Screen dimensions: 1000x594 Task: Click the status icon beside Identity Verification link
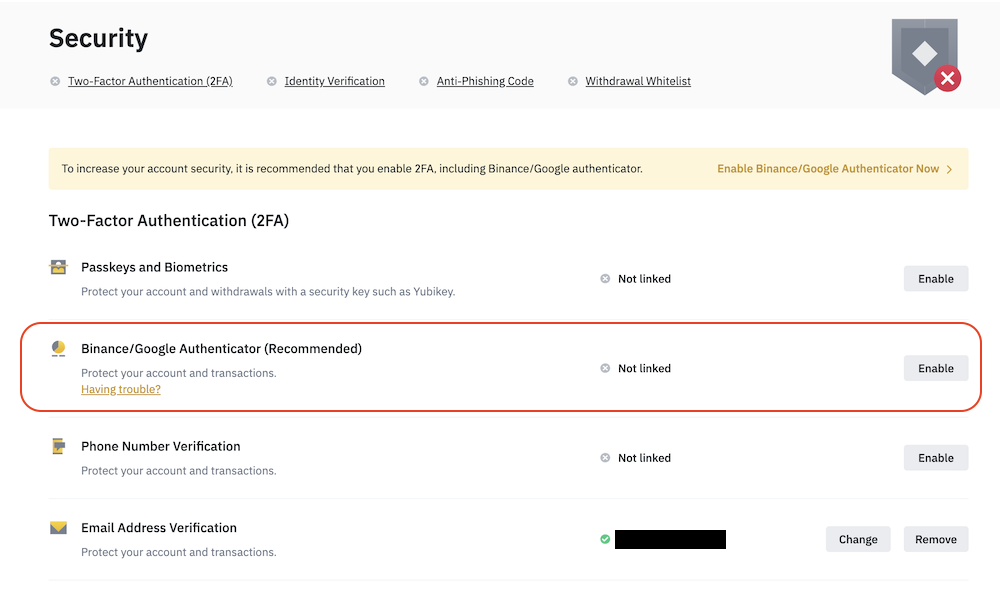click(x=272, y=81)
